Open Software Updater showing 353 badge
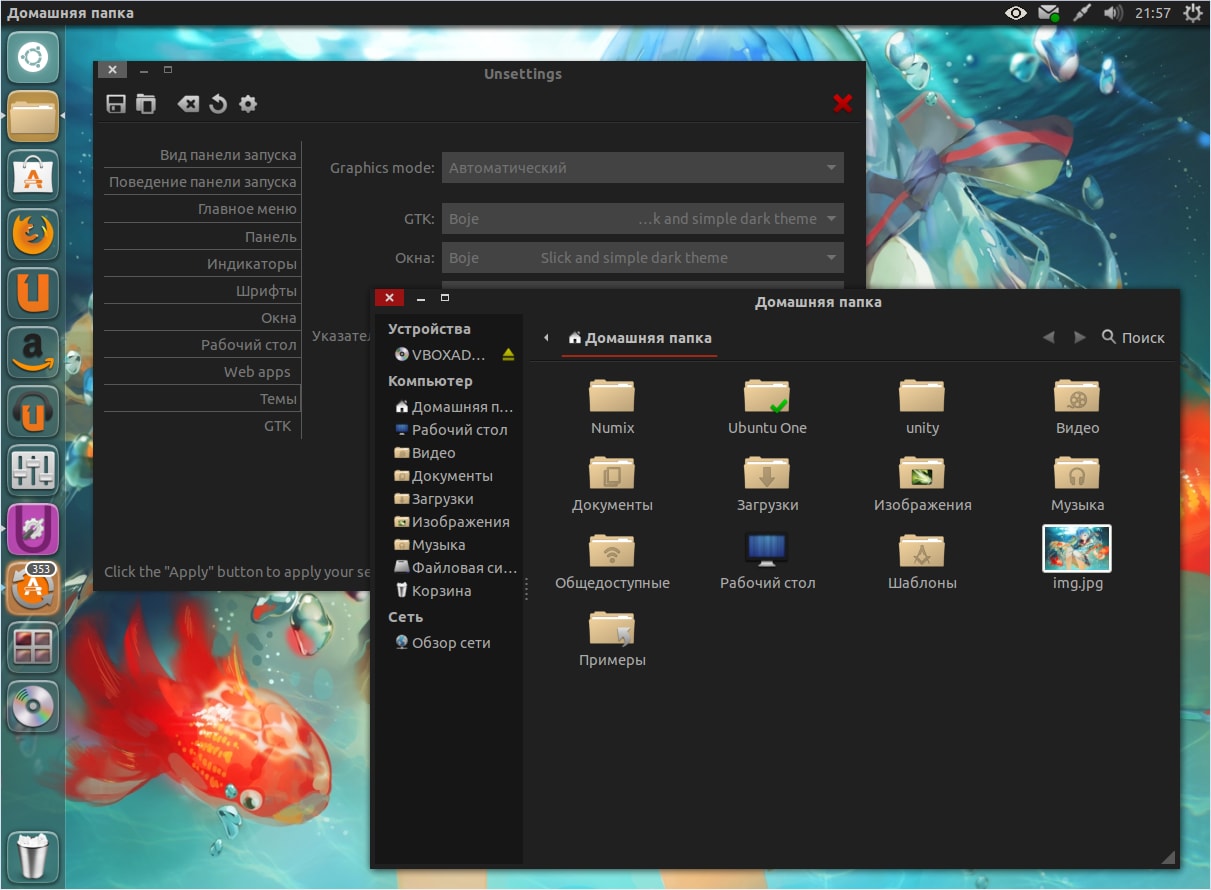This screenshot has width=1211, height=890. pos(33,589)
